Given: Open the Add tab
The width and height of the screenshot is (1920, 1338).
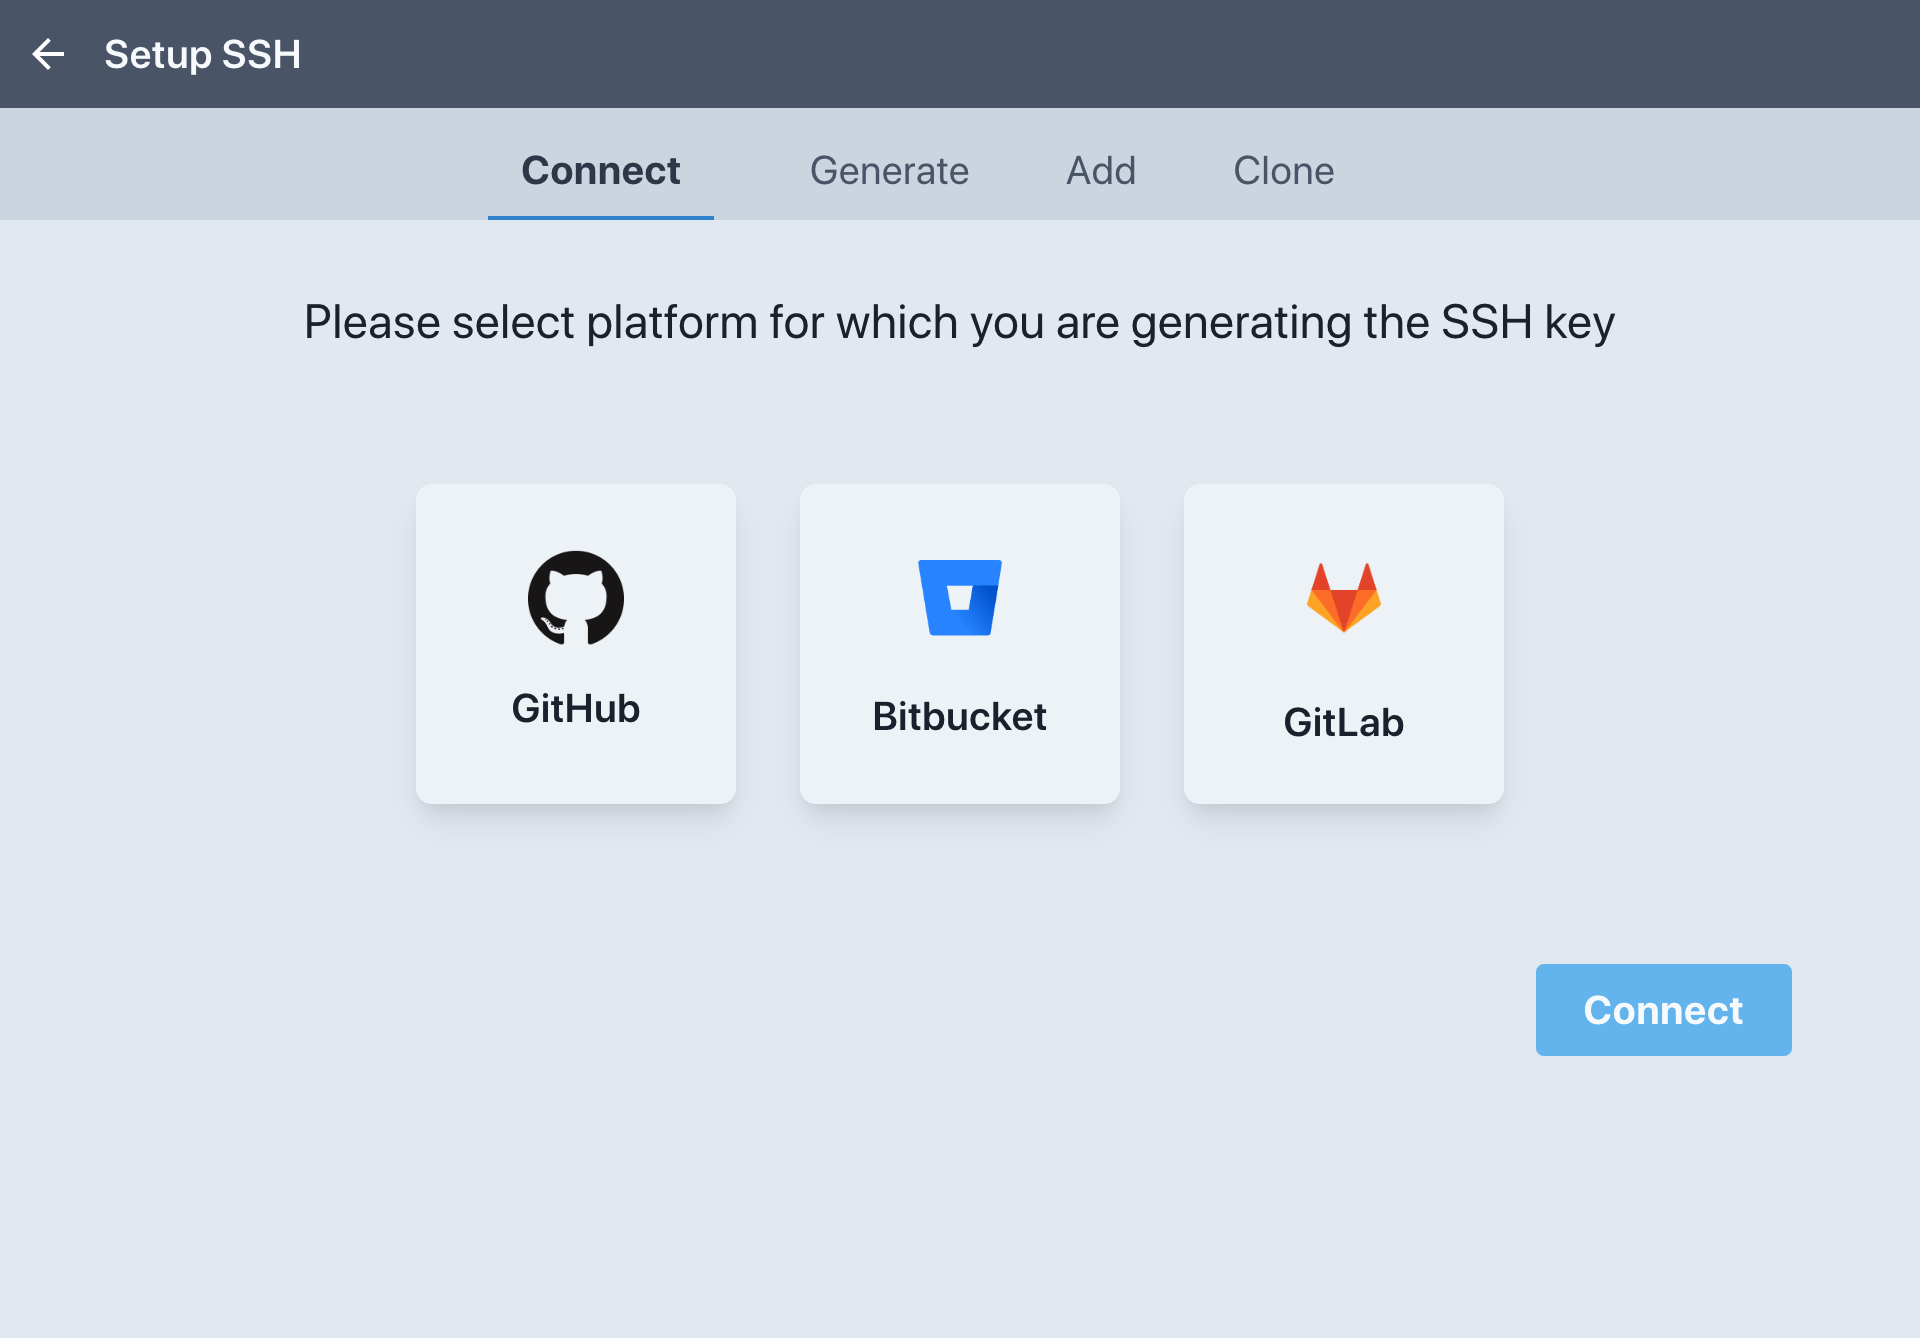Looking at the screenshot, I should (1100, 170).
